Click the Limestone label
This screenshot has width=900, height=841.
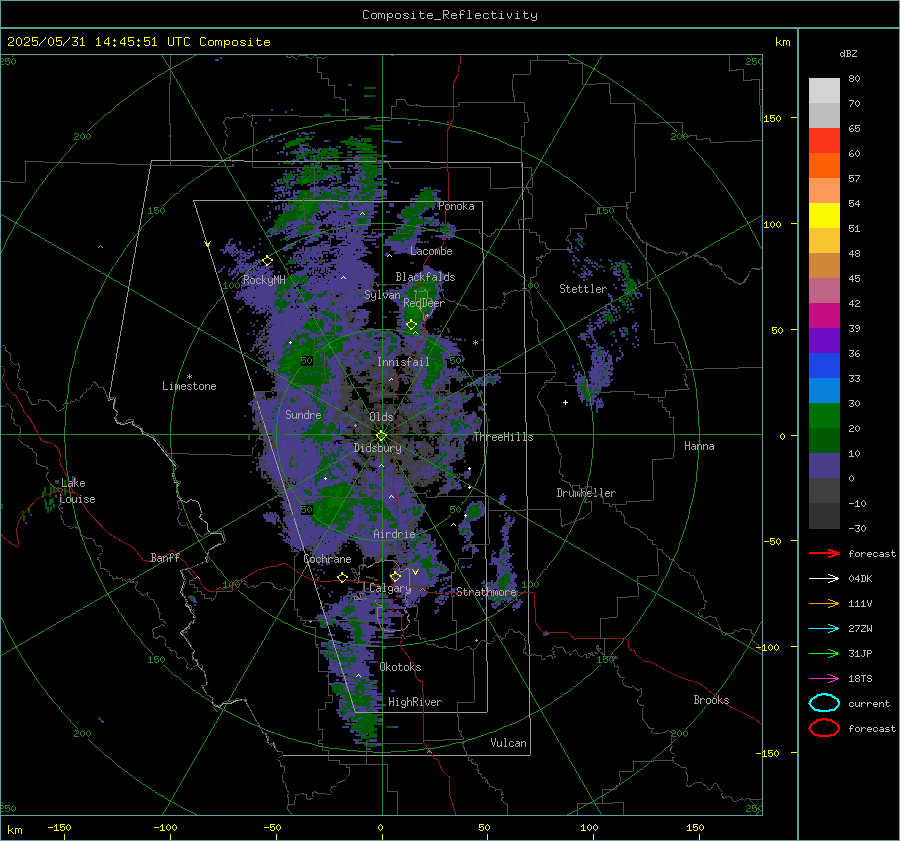click(x=189, y=386)
